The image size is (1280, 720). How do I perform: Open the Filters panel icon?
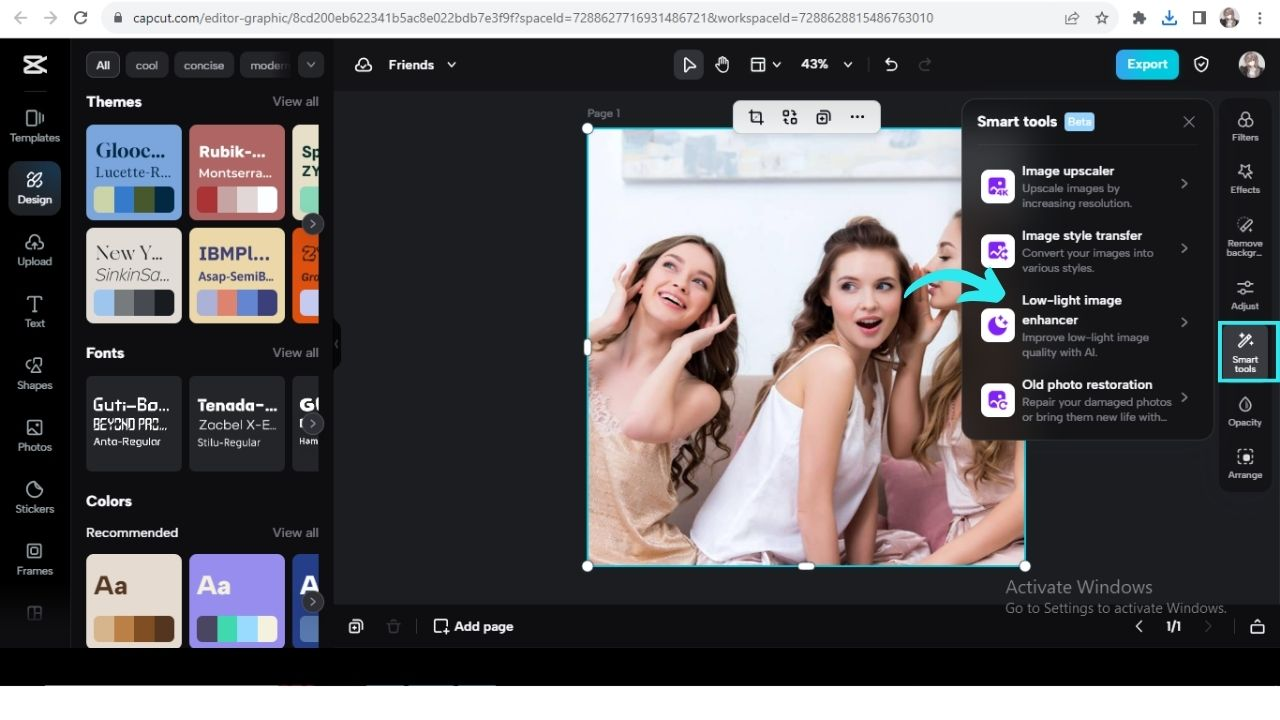point(1244,126)
